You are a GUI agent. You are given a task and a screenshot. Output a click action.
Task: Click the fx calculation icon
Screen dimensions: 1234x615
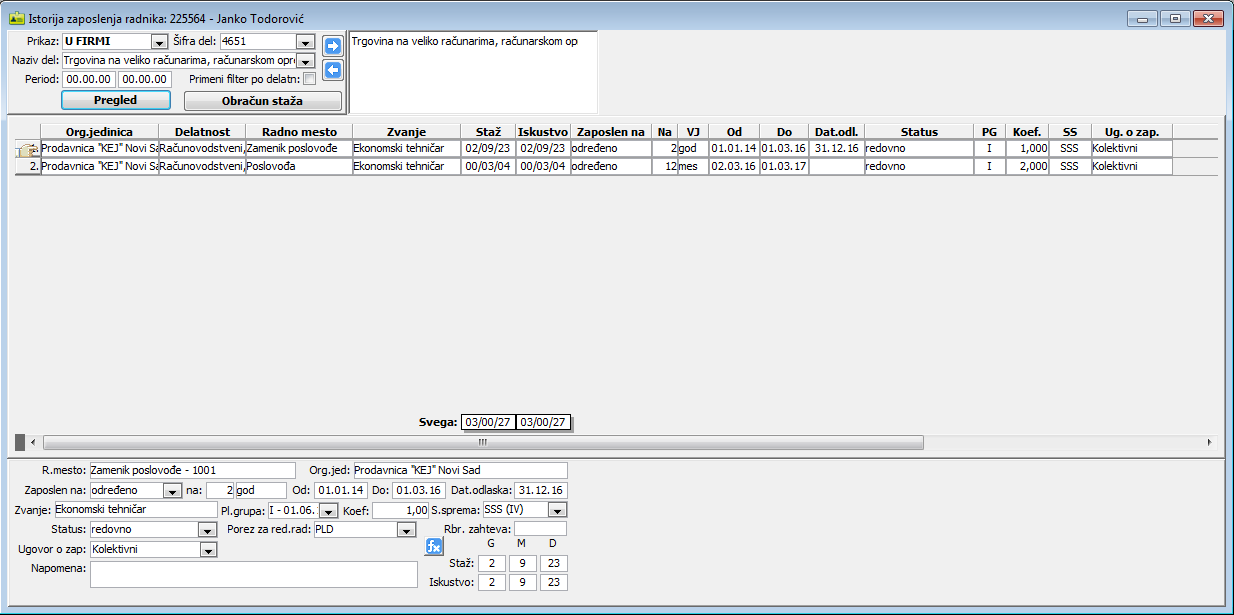[434, 546]
